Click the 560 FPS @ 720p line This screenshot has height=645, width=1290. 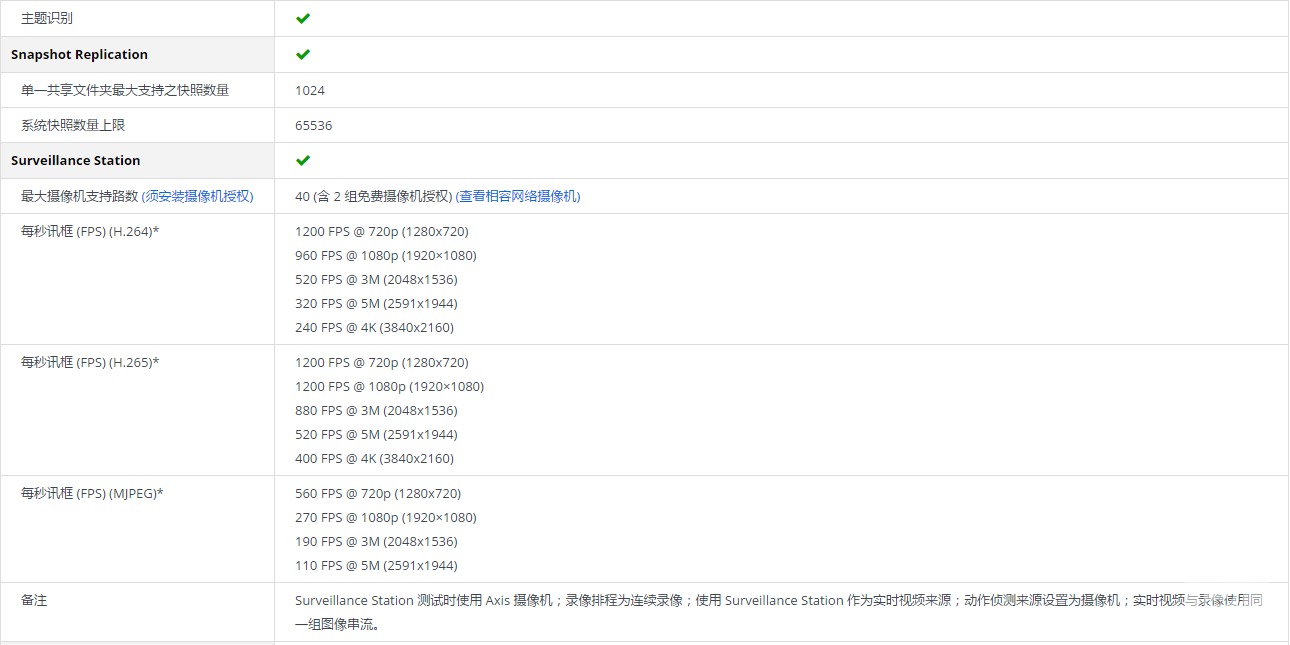pos(378,493)
